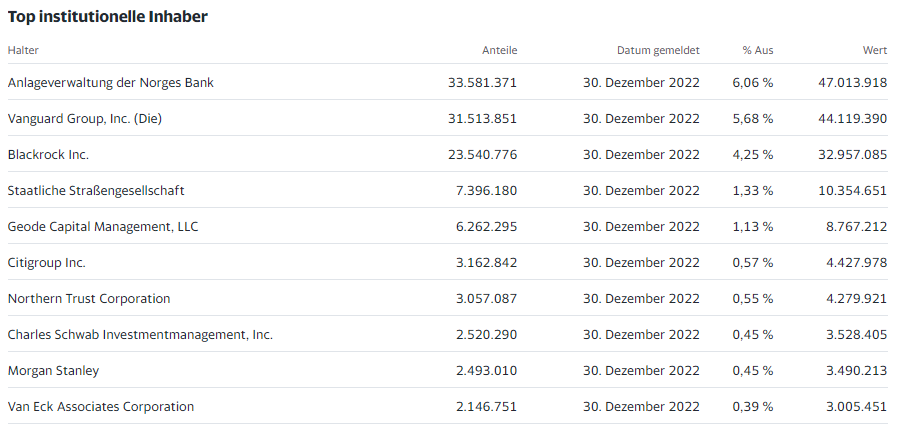
Task: Open Northern Trust Corporation entry
Action: click(89, 299)
